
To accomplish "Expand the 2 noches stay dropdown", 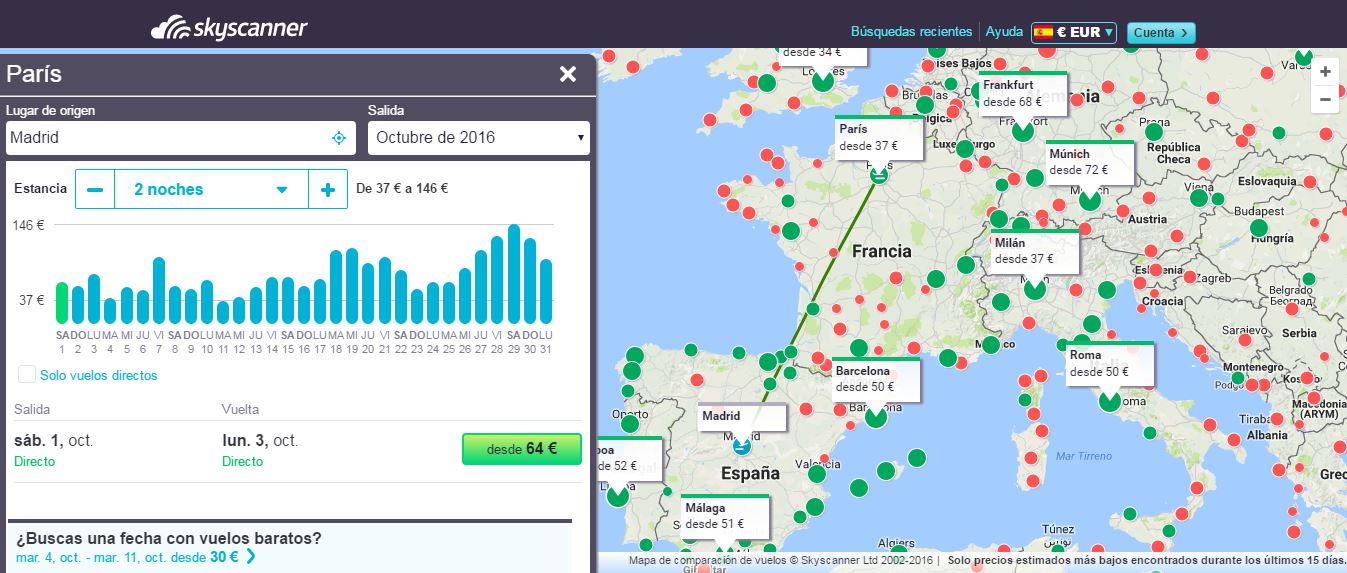I will 211,189.
